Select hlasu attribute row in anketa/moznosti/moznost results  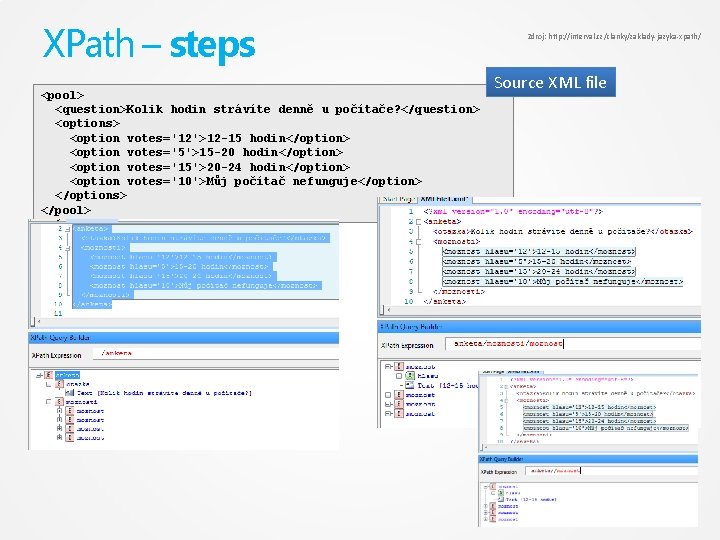(428, 376)
